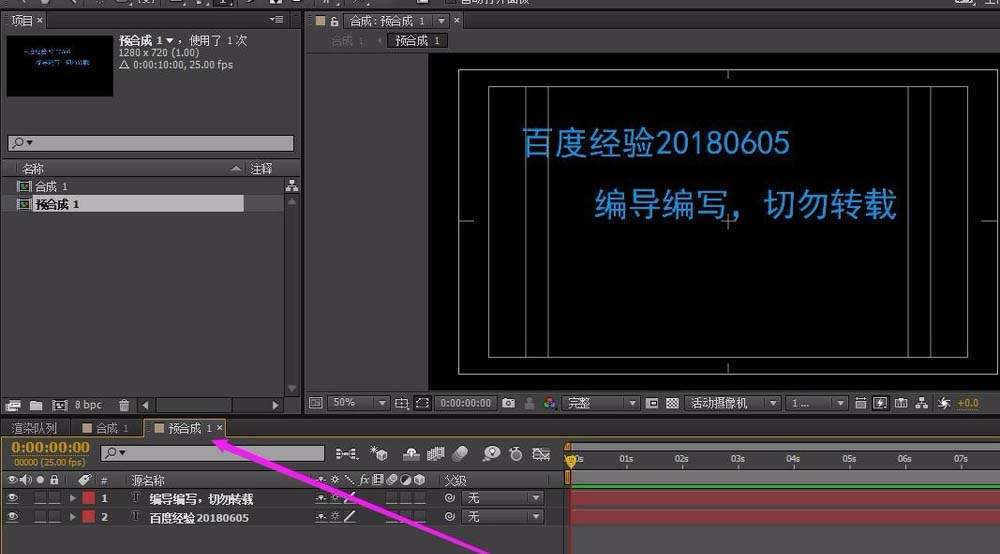Toggle mask and shape path visibility icon
Image resolution: width=1000 pixels, height=554 pixels.
422,403
